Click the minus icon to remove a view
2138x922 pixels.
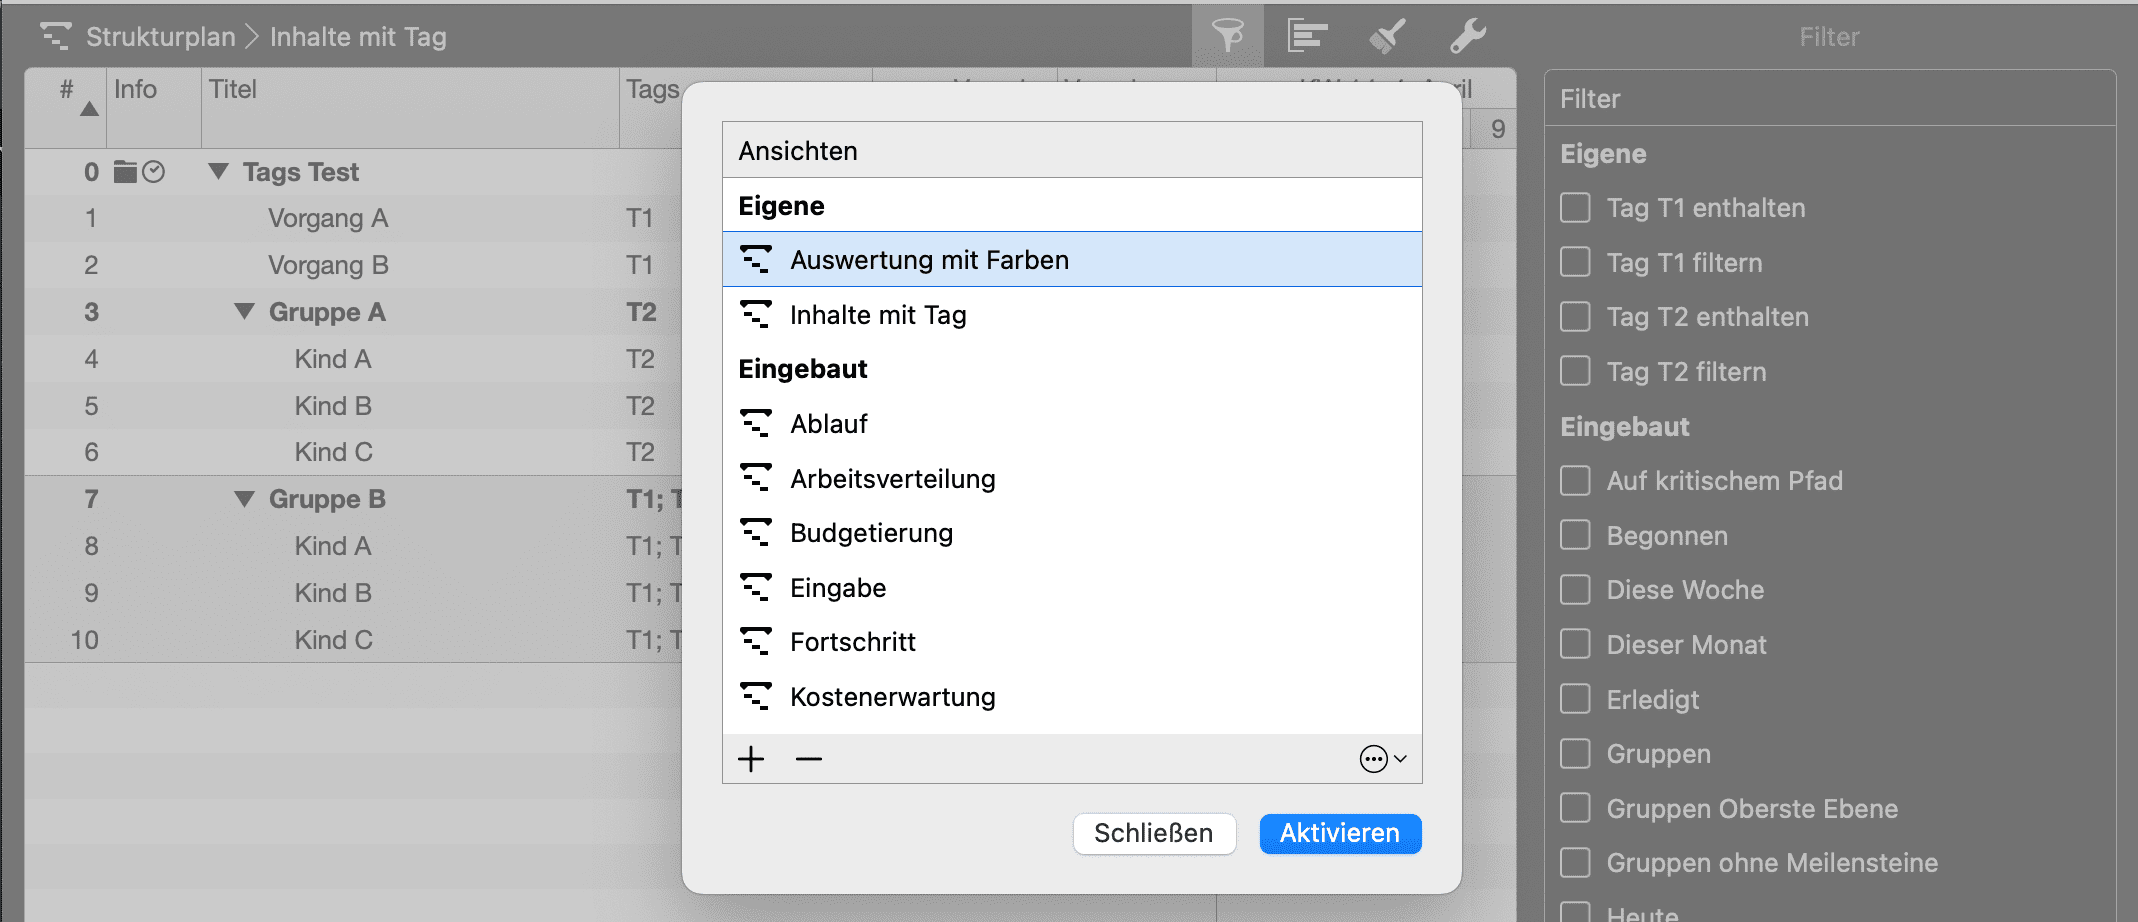click(x=809, y=759)
